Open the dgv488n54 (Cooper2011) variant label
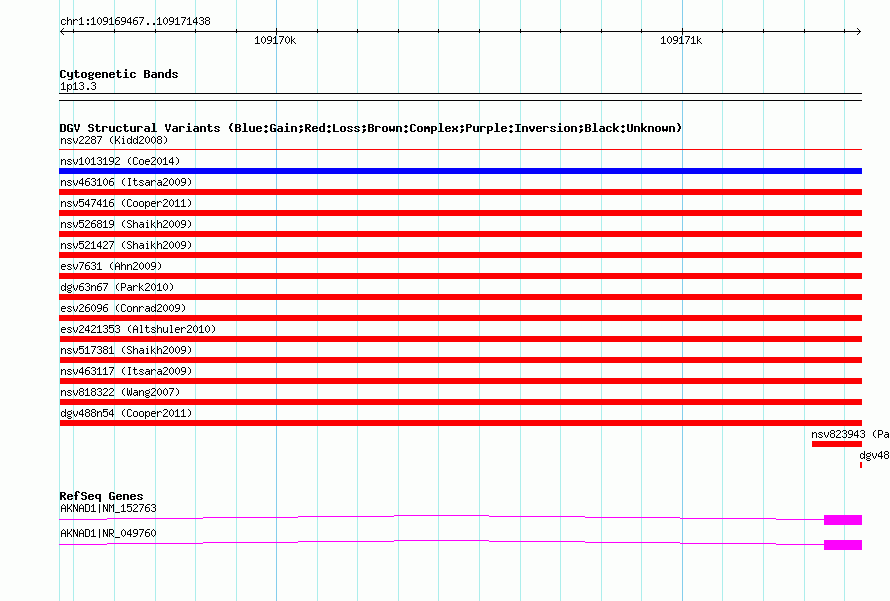The width and height of the screenshot is (890, 601). [126, 413]
